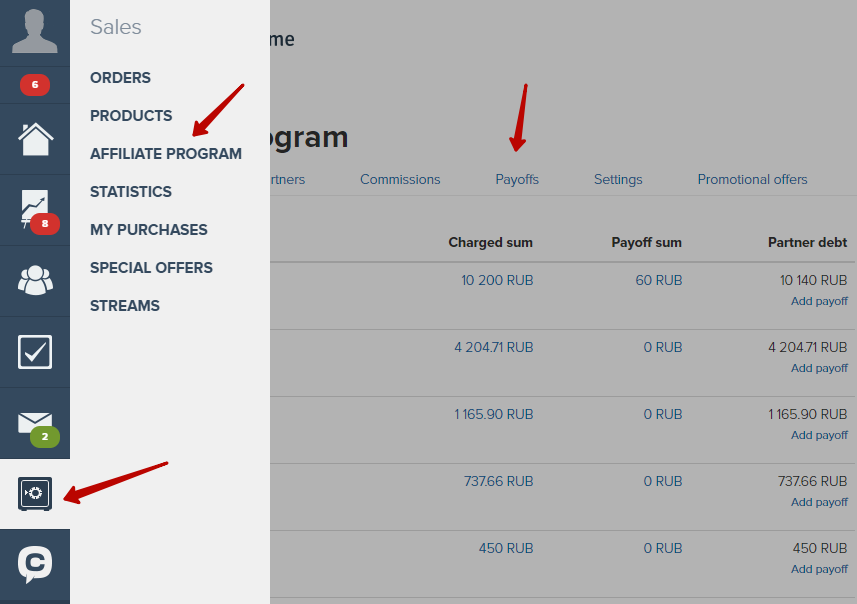
Task: Switch to the Payoffs tab
Action: tap(517, 179)
